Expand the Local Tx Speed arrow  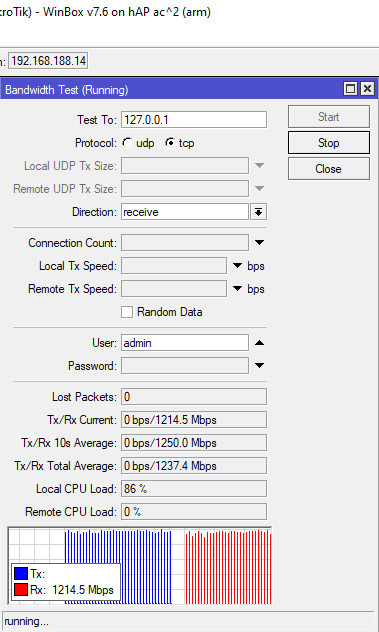coord(237,266)
